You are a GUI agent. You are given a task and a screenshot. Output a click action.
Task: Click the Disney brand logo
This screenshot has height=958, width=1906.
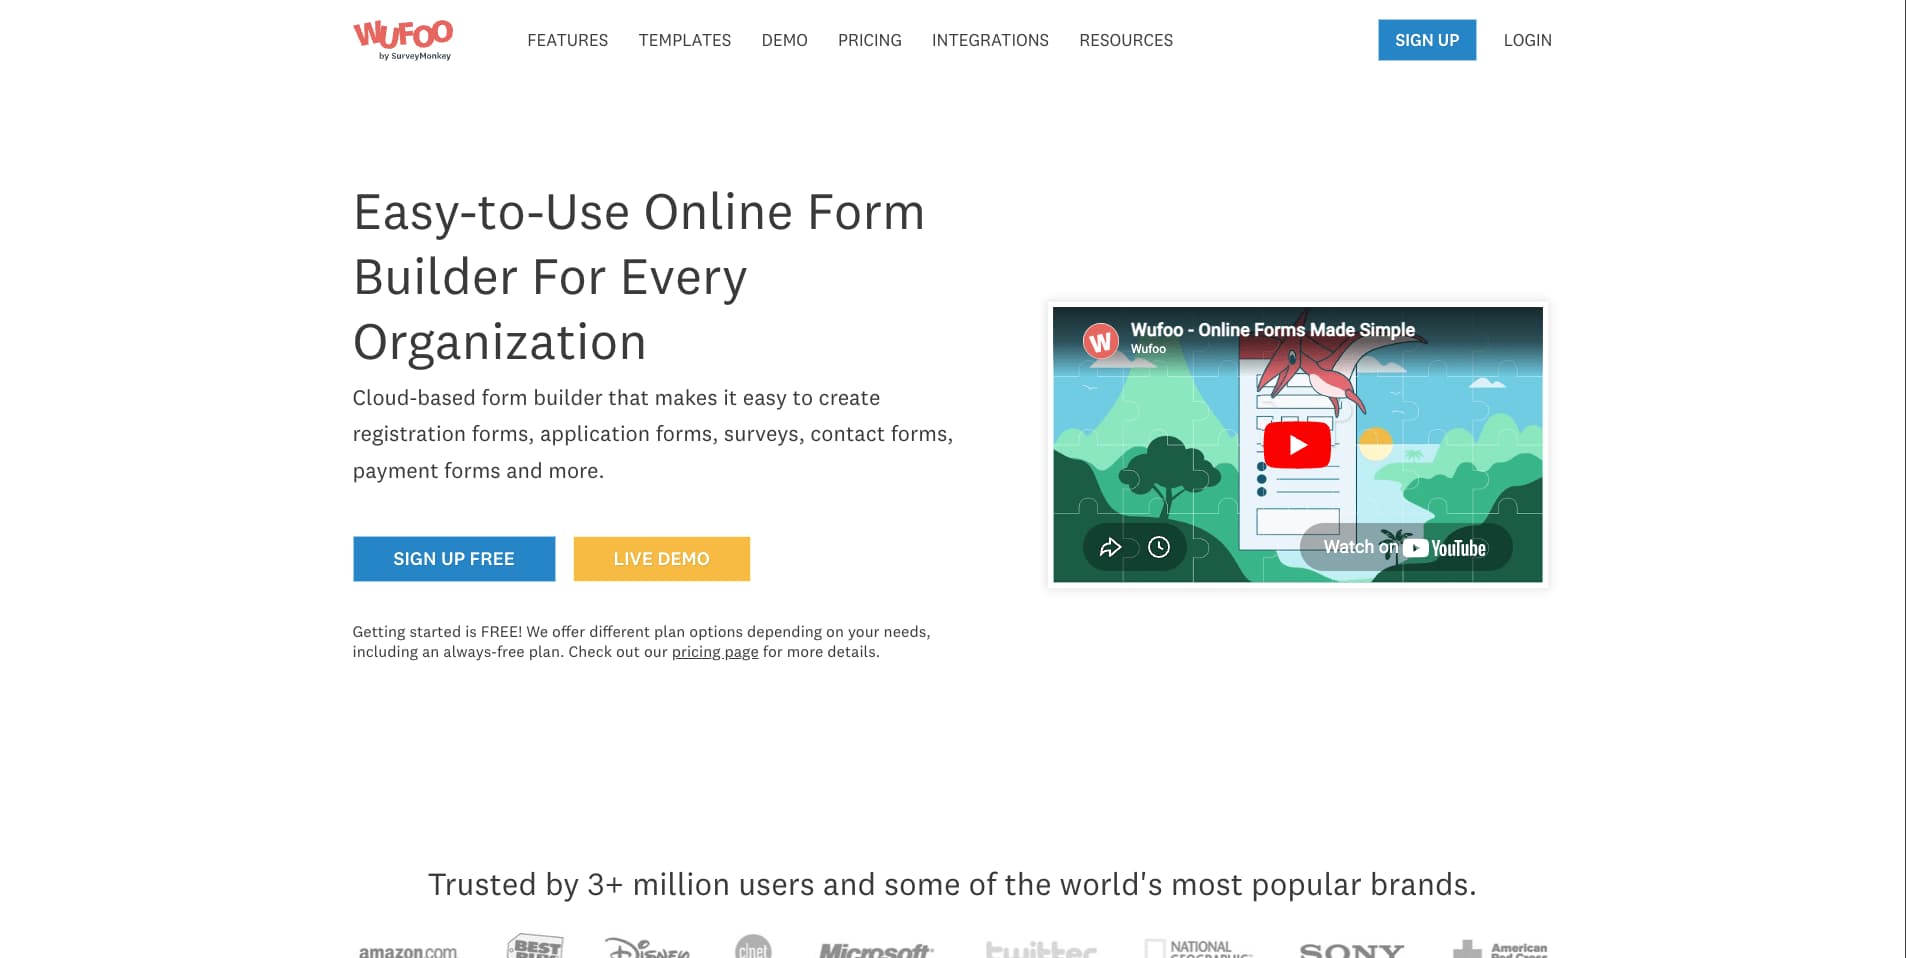[647, 948]
